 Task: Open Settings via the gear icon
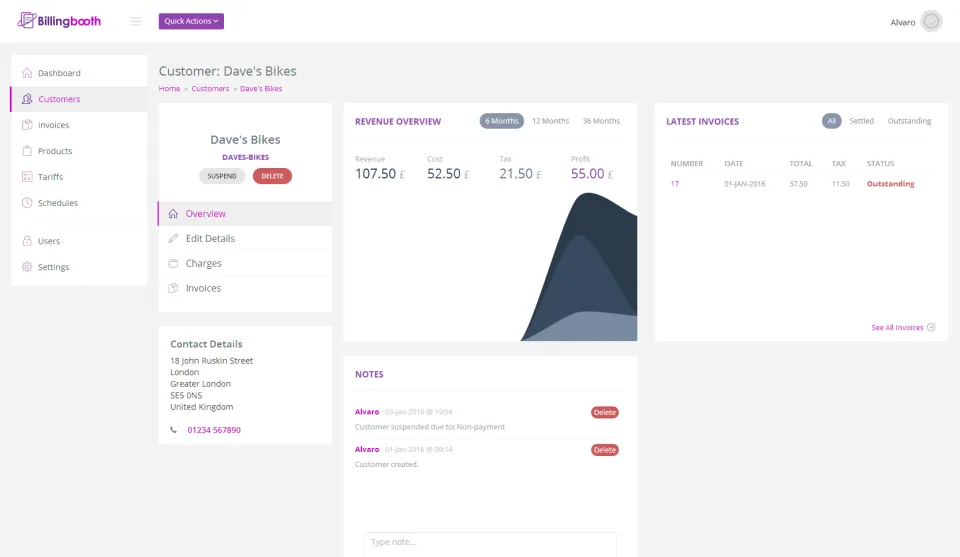point(27,267)
